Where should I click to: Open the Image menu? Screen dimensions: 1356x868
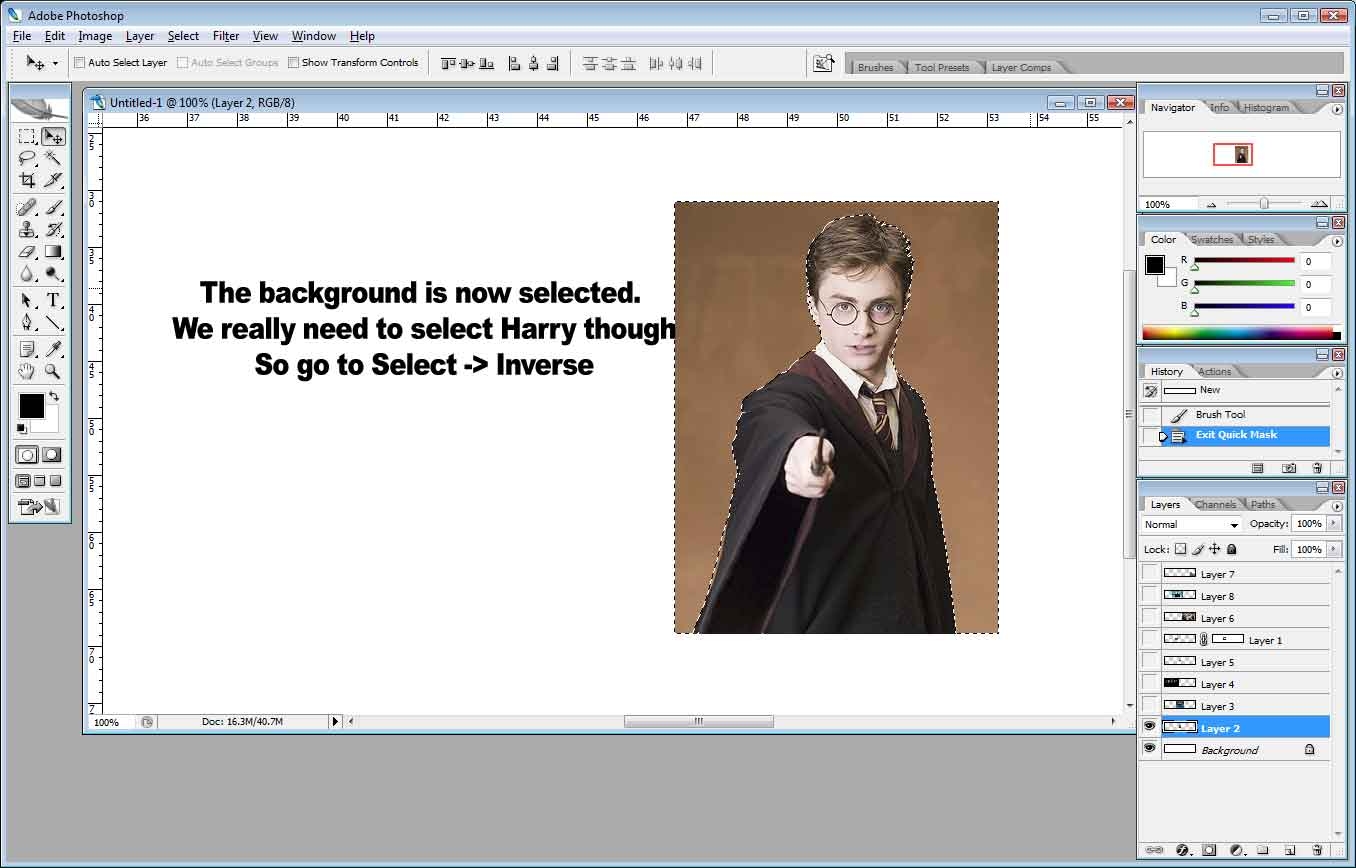[95, 36]
